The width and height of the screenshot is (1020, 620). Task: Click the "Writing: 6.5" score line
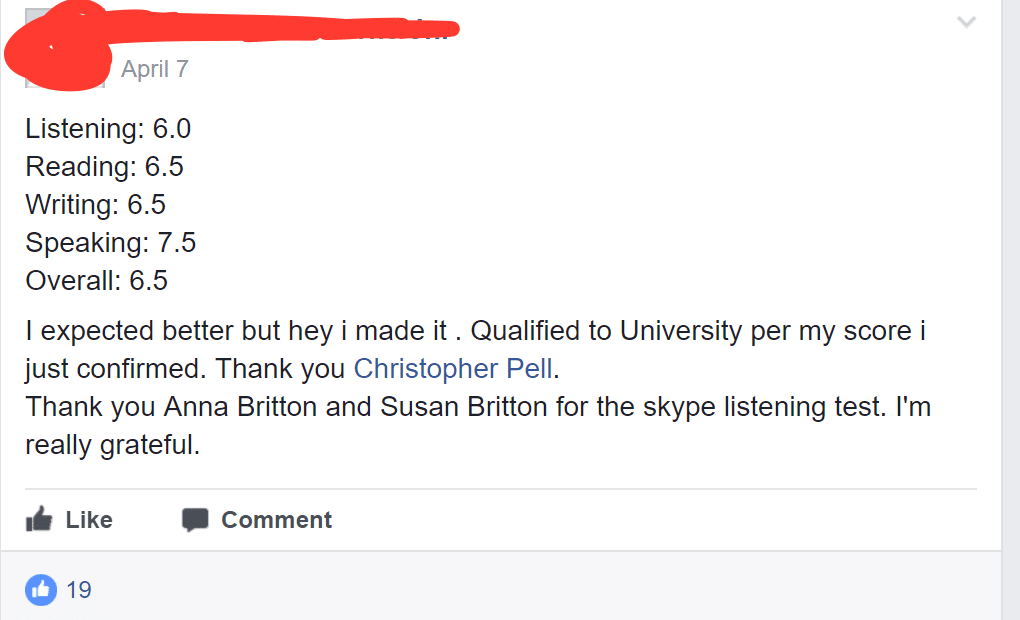[96, 205]
